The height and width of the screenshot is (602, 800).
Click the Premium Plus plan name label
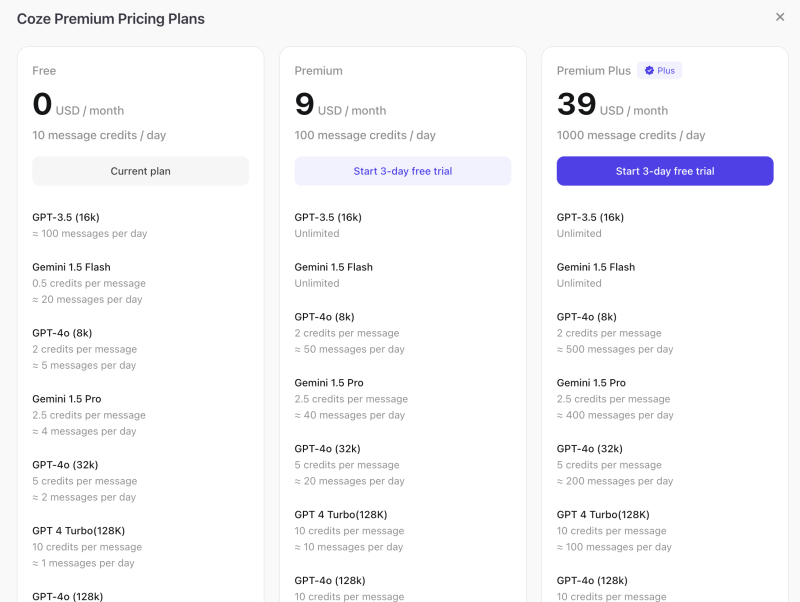point(593,71)
